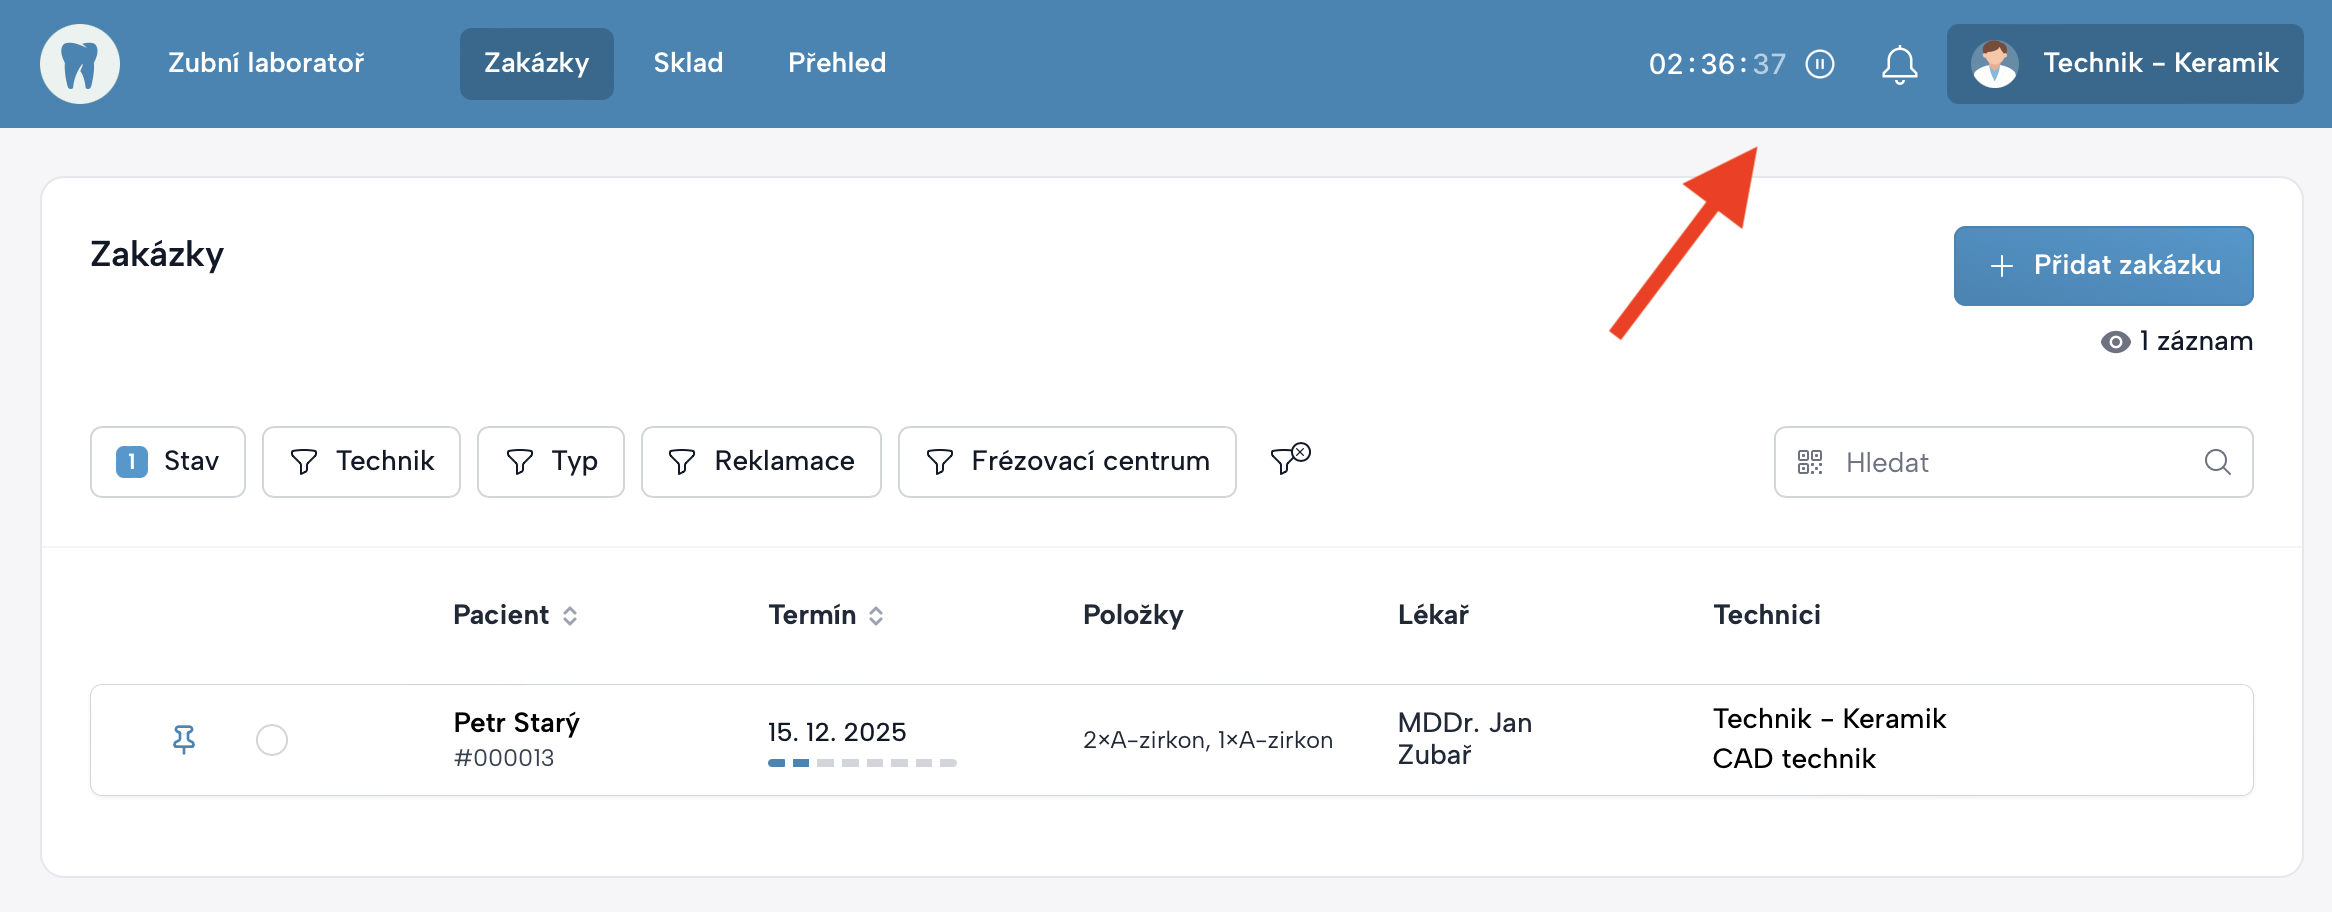Open the Frézovací centrum filter

[x=1067, y=462]
